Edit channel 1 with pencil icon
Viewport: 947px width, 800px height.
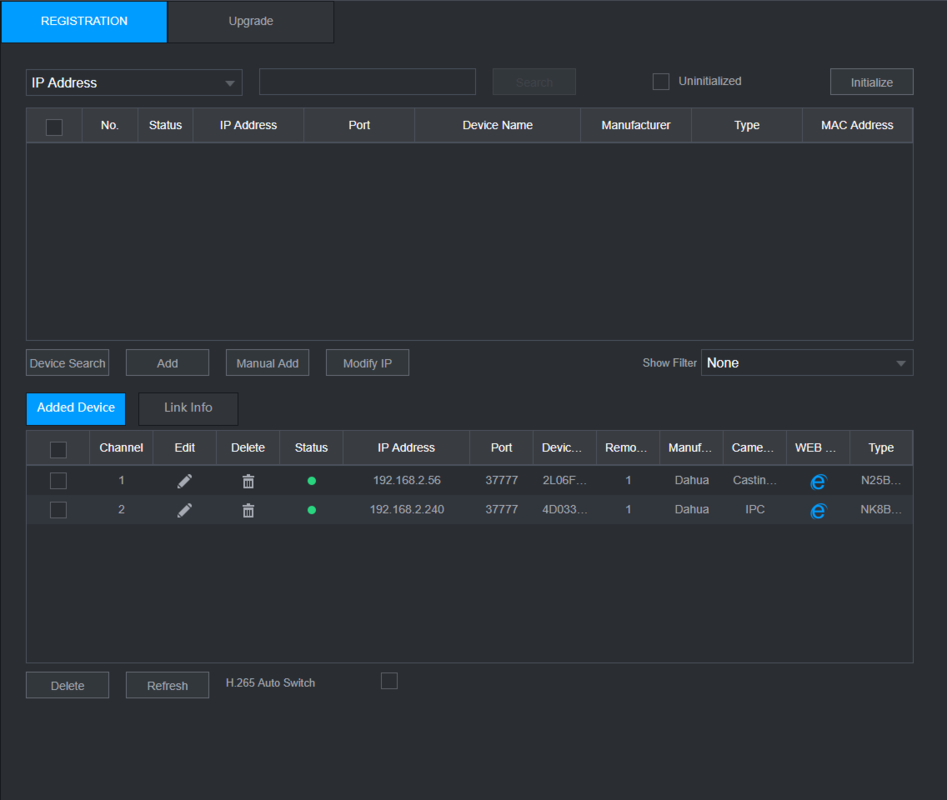[x=184, y=481]
